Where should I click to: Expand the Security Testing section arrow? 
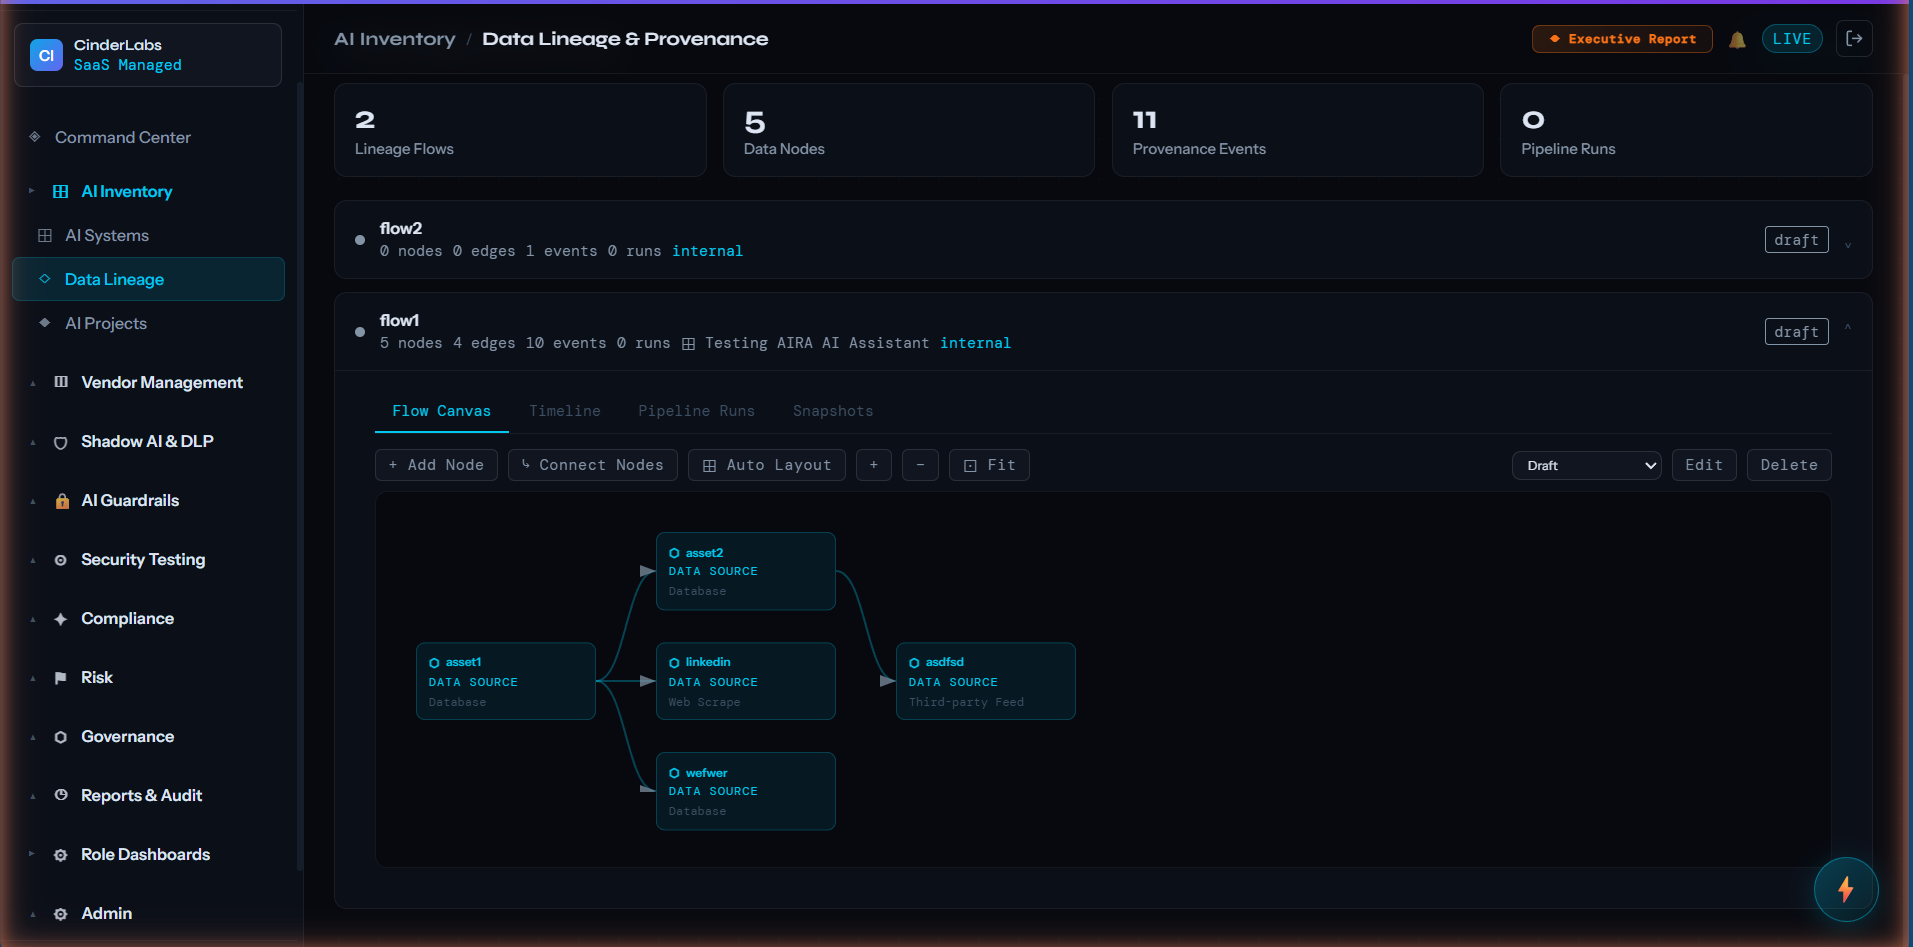(33, 561)
